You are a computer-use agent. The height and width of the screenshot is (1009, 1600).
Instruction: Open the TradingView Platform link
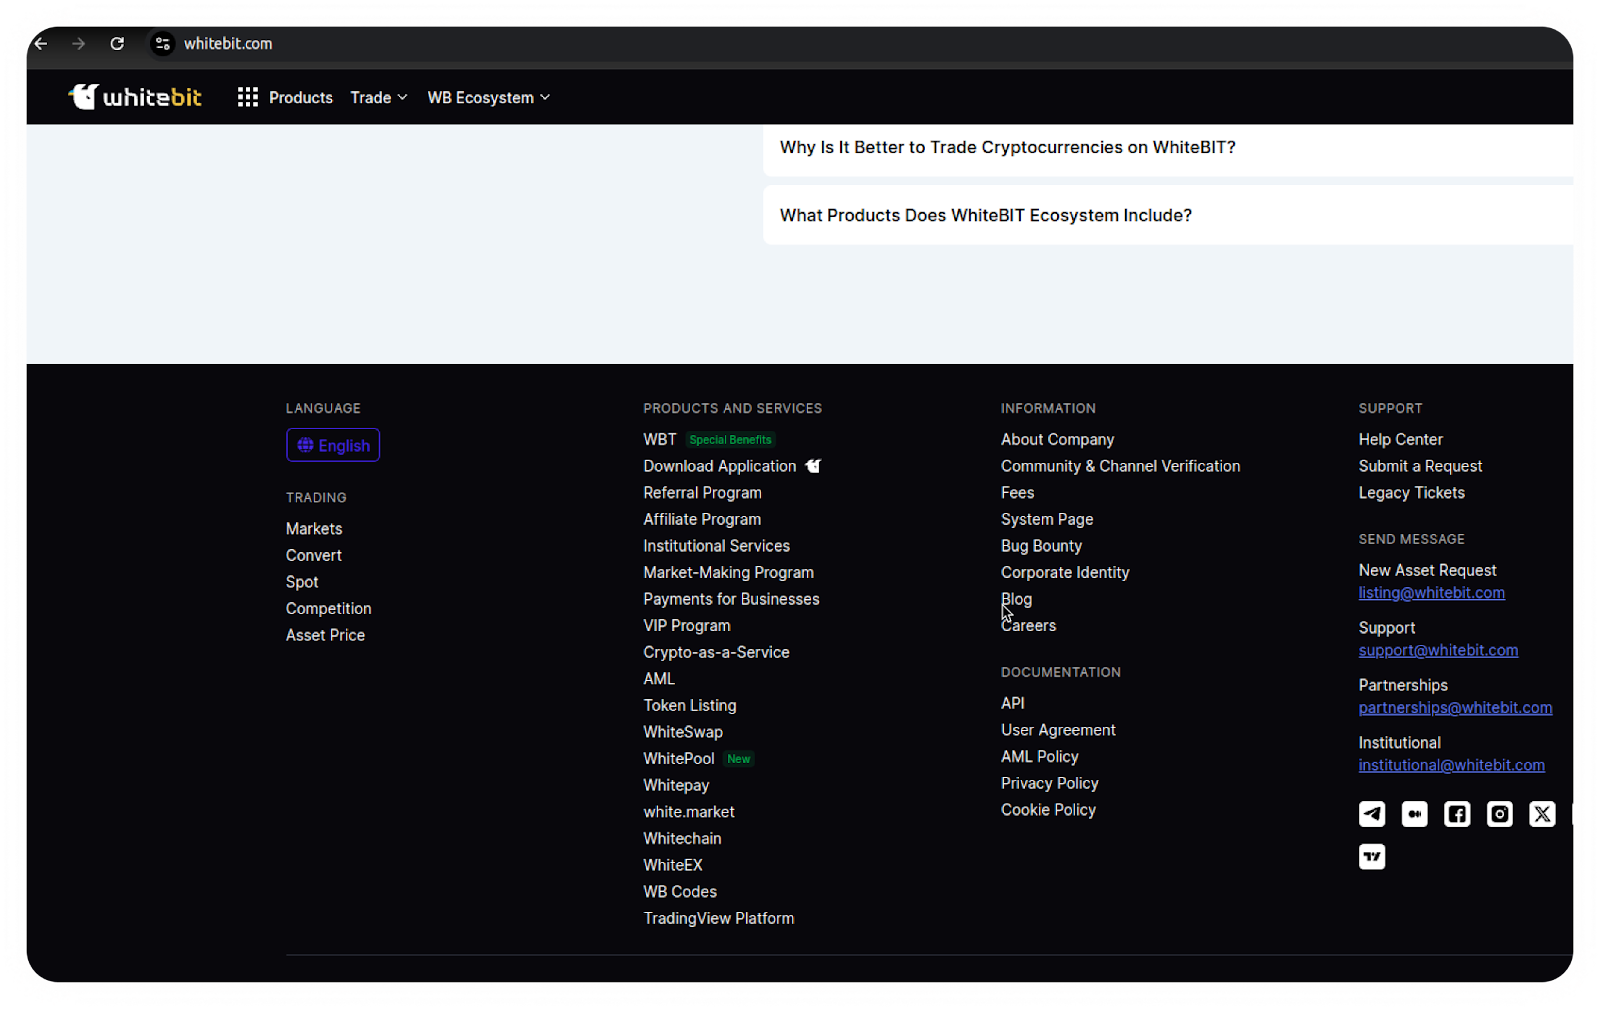click(719, 918)
